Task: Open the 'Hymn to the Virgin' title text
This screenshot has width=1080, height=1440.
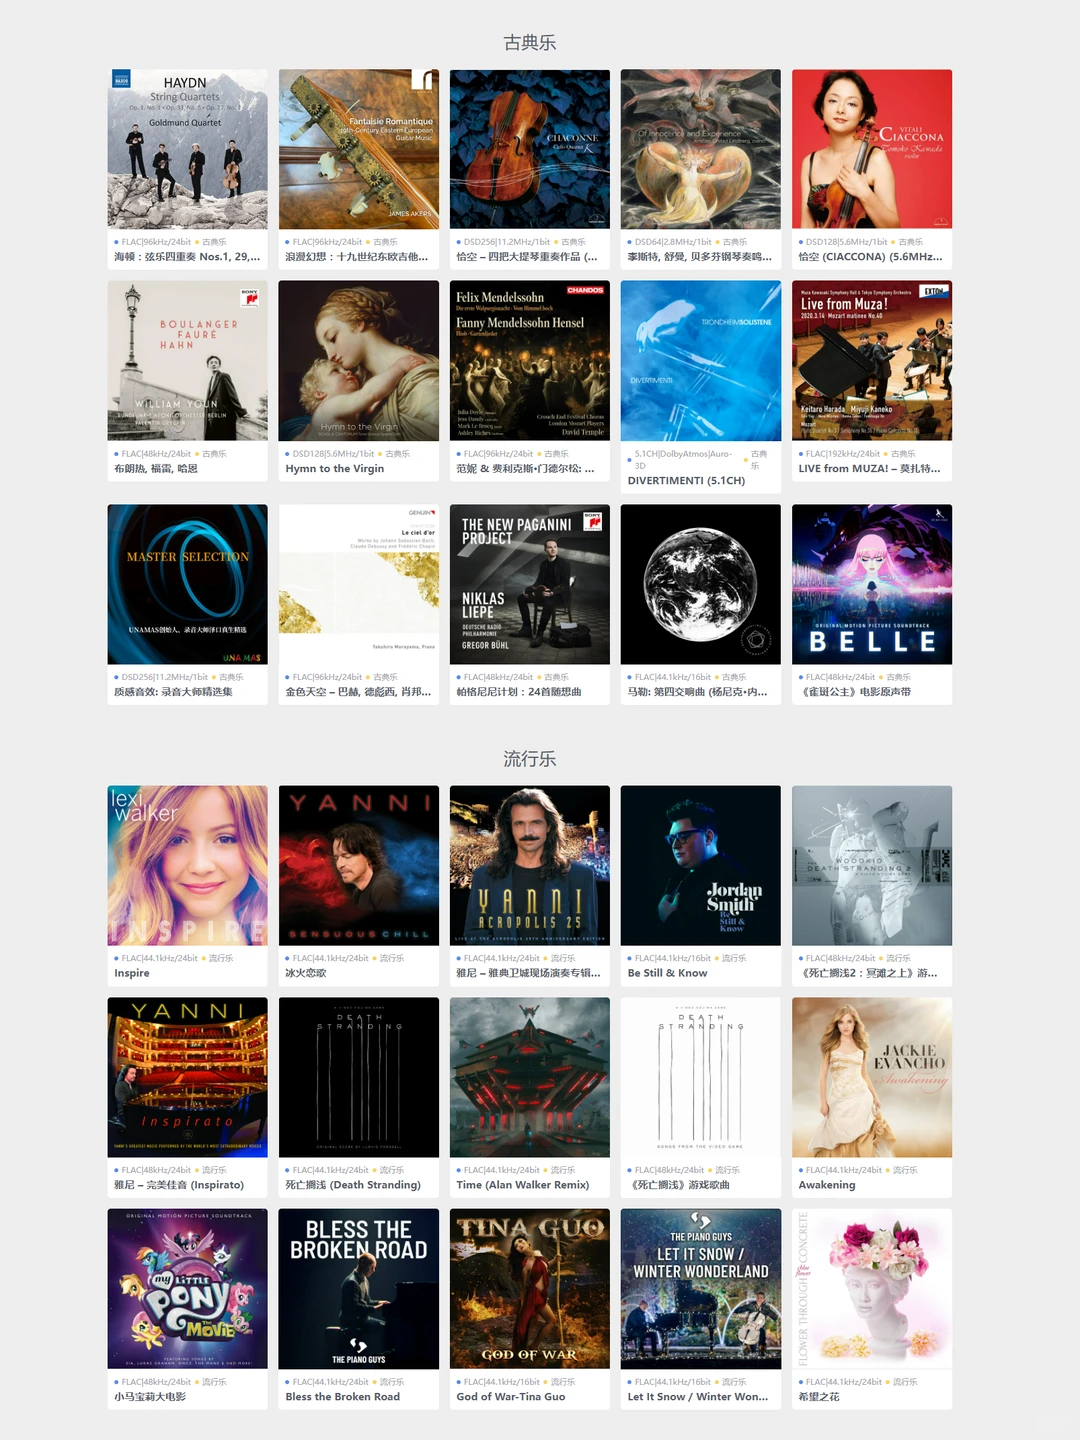Action: [x=335, y=469]
